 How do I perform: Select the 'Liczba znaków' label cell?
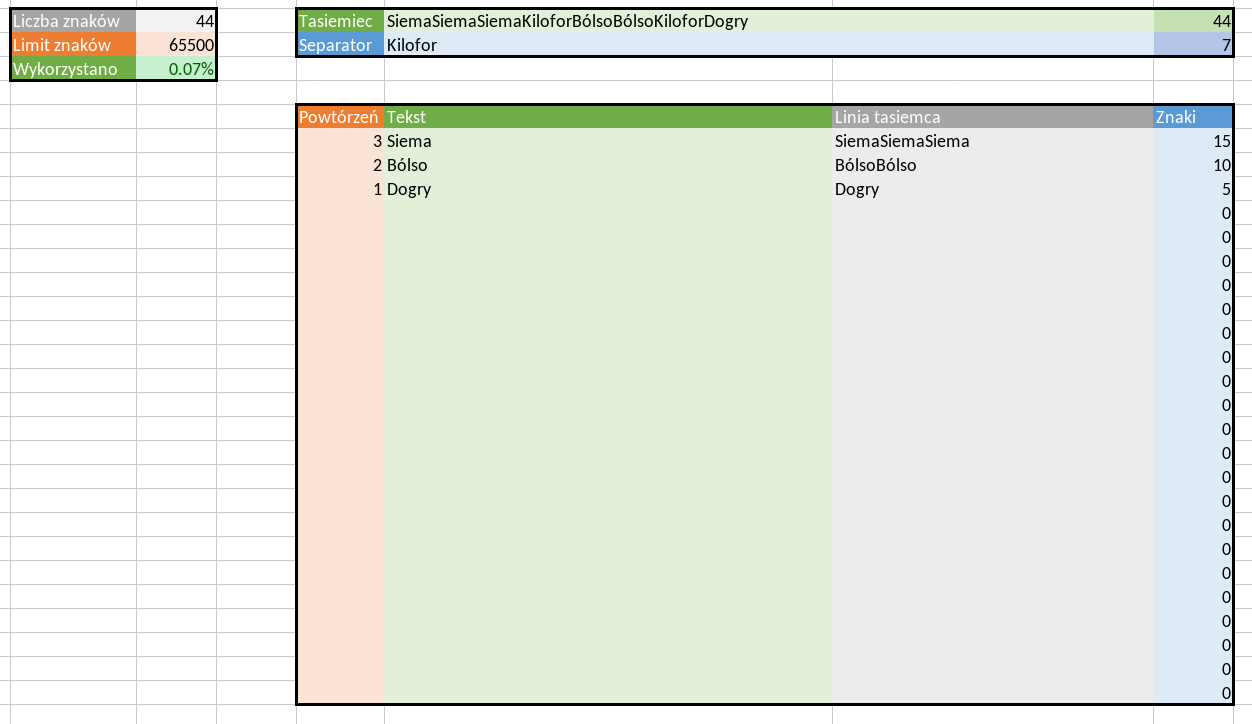[x=72, y=21]
